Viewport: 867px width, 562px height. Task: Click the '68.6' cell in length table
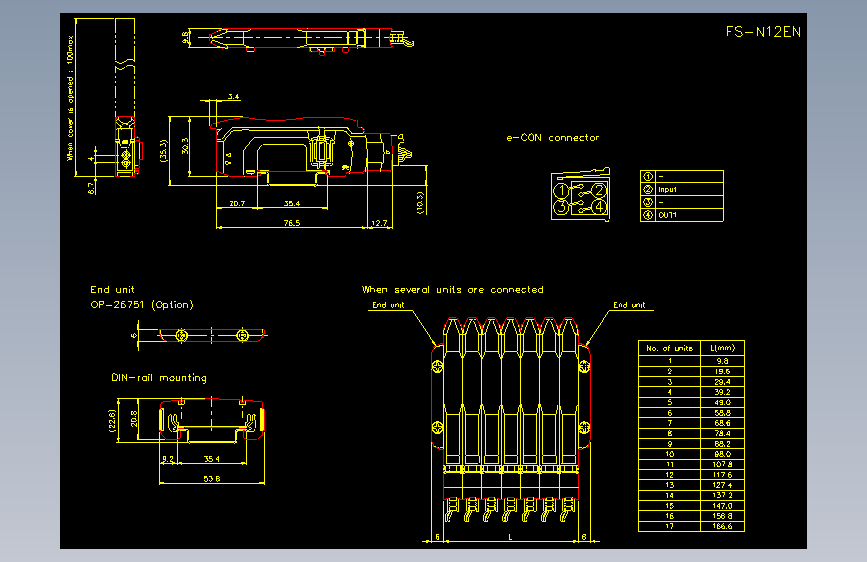[x=723, y=423]
